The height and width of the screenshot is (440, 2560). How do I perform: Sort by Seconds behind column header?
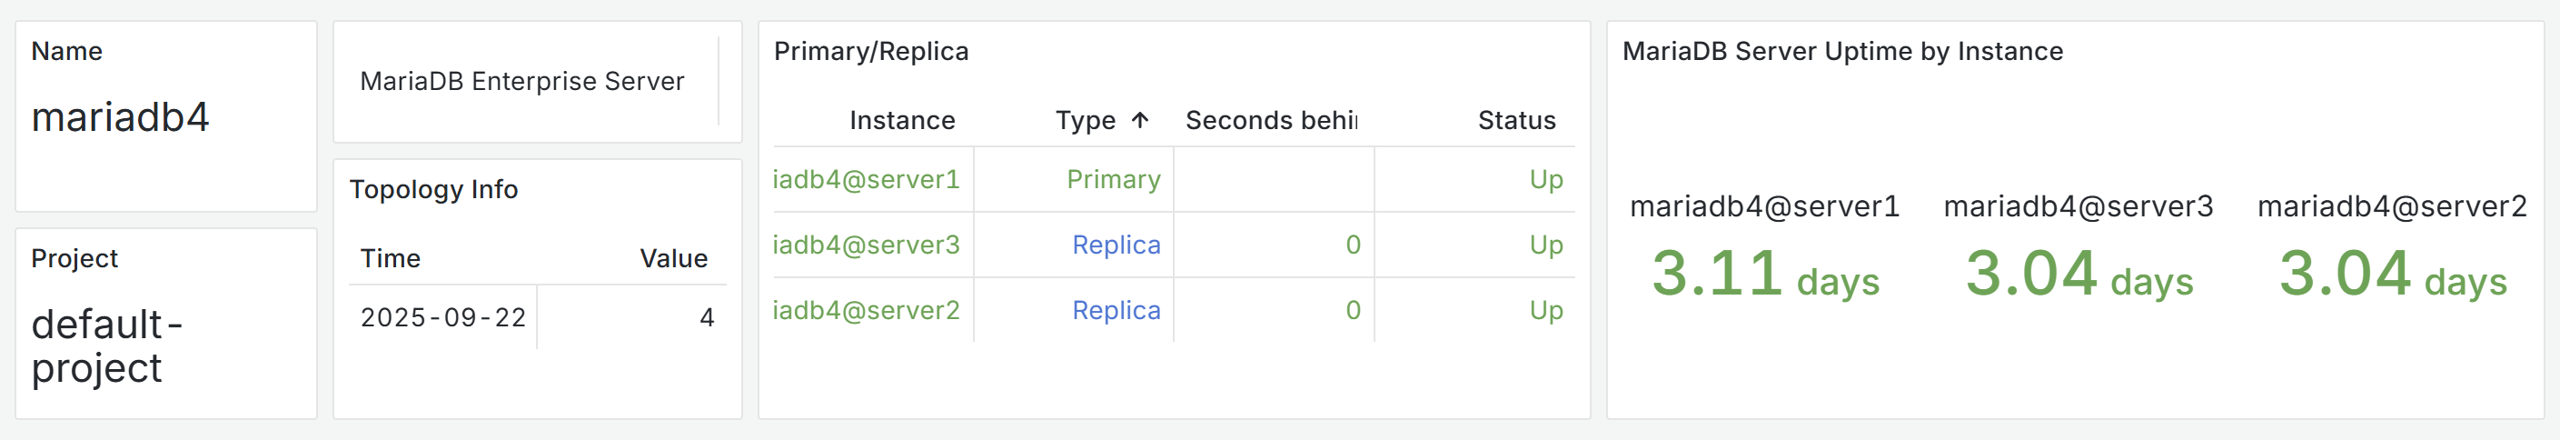tap(1270, 121)
